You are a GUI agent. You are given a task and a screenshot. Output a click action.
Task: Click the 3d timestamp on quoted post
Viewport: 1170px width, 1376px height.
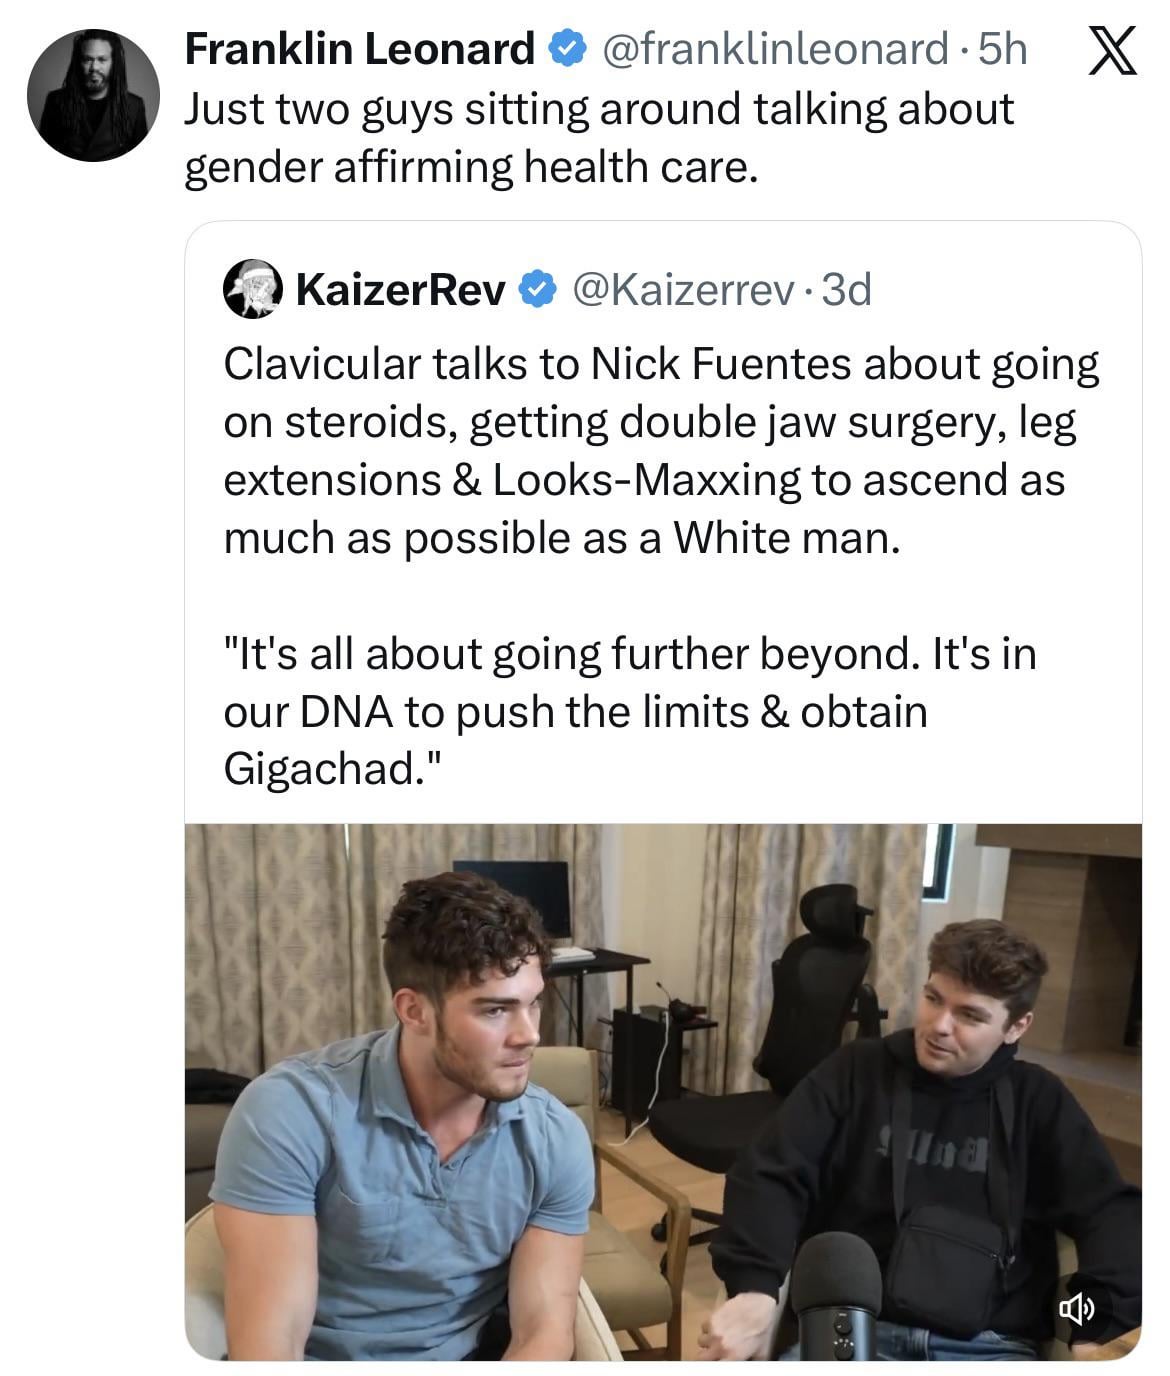846,290
